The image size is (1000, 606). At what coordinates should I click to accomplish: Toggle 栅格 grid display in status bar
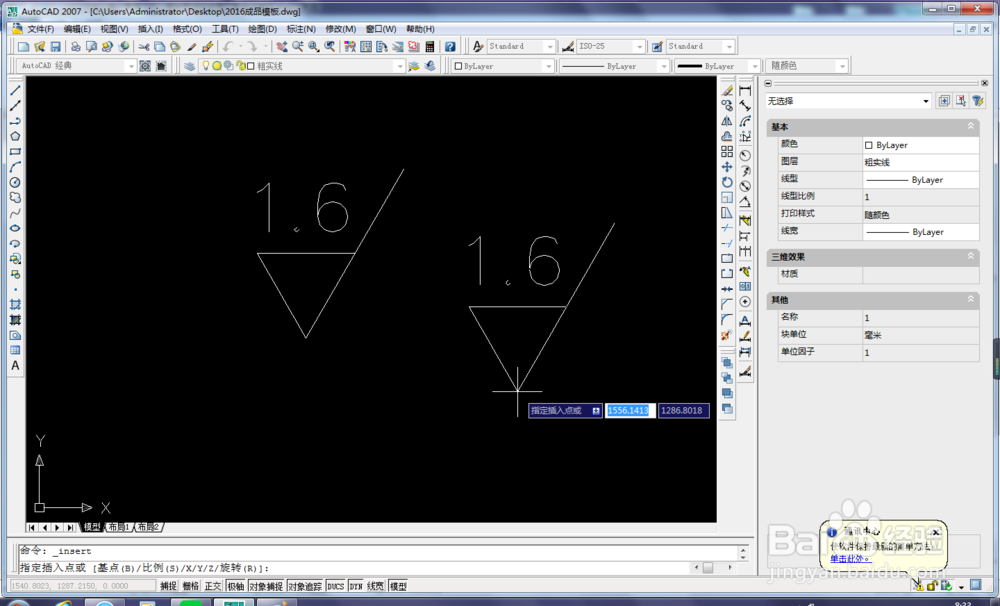(x=191, y=586)
